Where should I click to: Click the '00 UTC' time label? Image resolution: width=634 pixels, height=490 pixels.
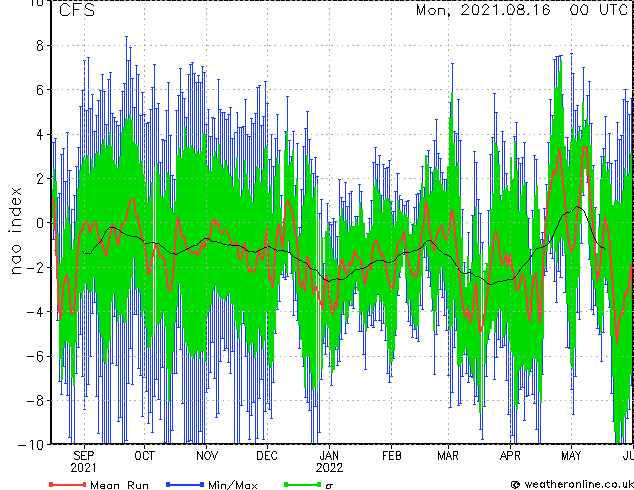[x=598, y=10]
